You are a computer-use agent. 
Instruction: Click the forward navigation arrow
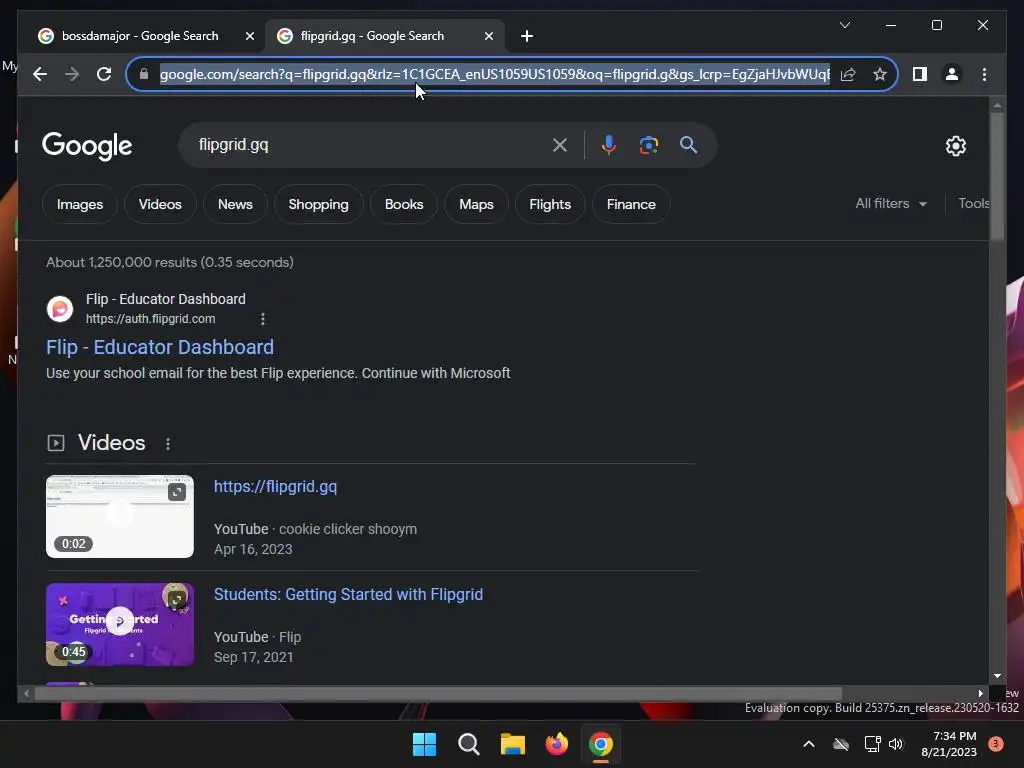click(72, 74)
